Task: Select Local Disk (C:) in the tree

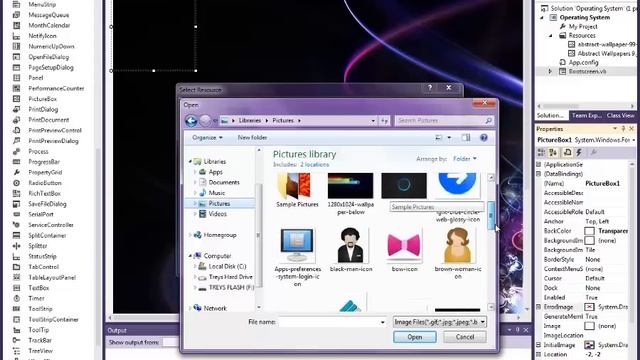Action: click(x=227, y=267)
